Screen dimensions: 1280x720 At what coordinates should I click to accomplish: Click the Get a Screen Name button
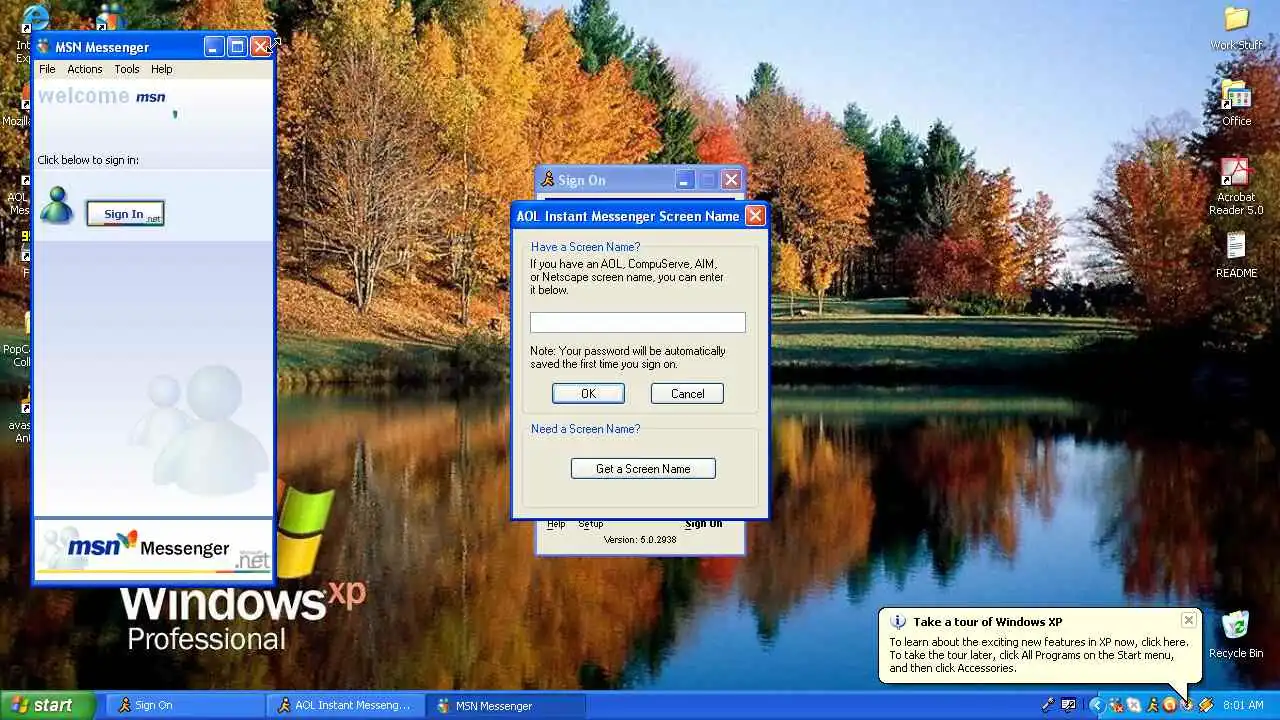tap(643, 468)
